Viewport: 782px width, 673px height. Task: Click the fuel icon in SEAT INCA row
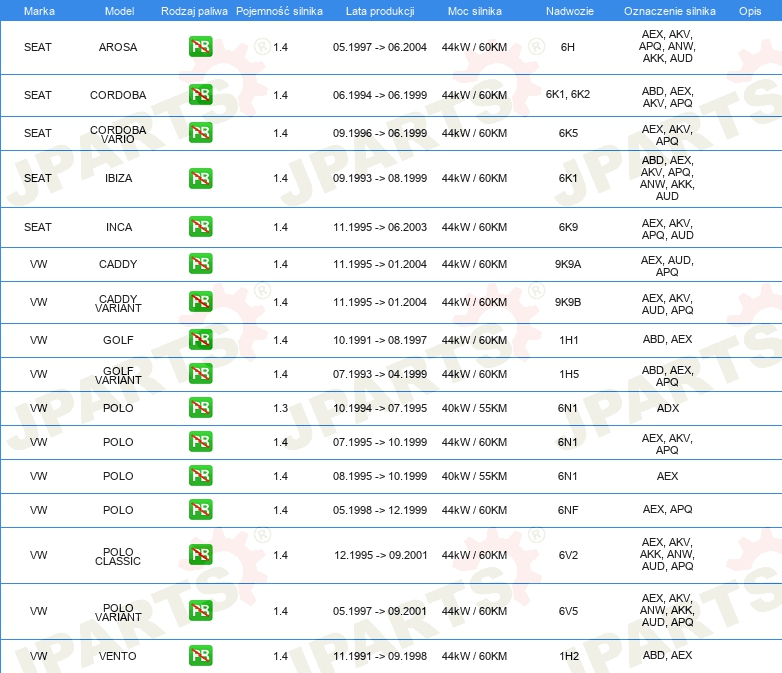(200, 226)
